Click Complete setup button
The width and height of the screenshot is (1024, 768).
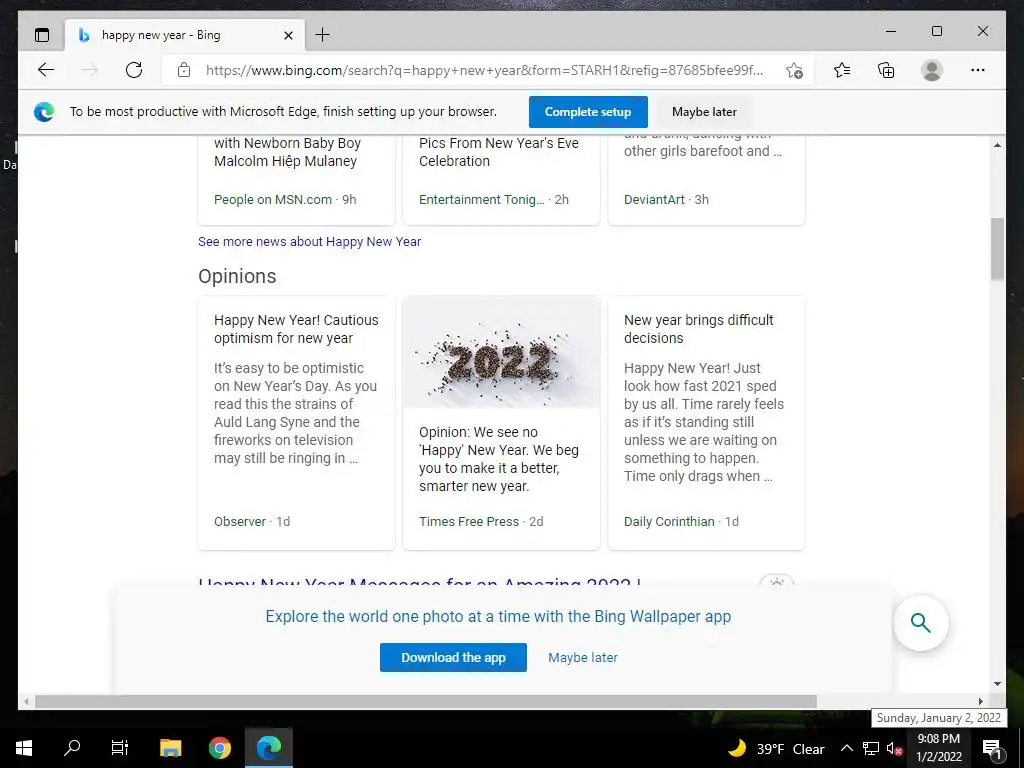pos(588,112)
